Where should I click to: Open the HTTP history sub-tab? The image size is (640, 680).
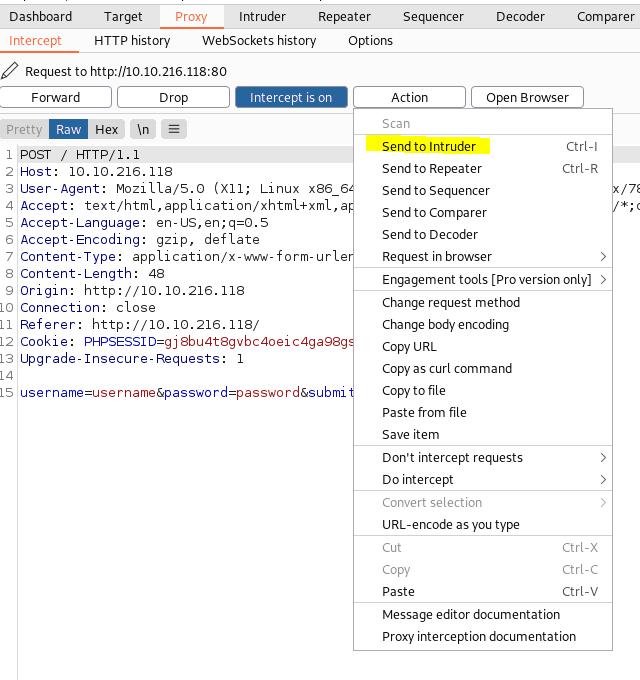click(132, 41)
